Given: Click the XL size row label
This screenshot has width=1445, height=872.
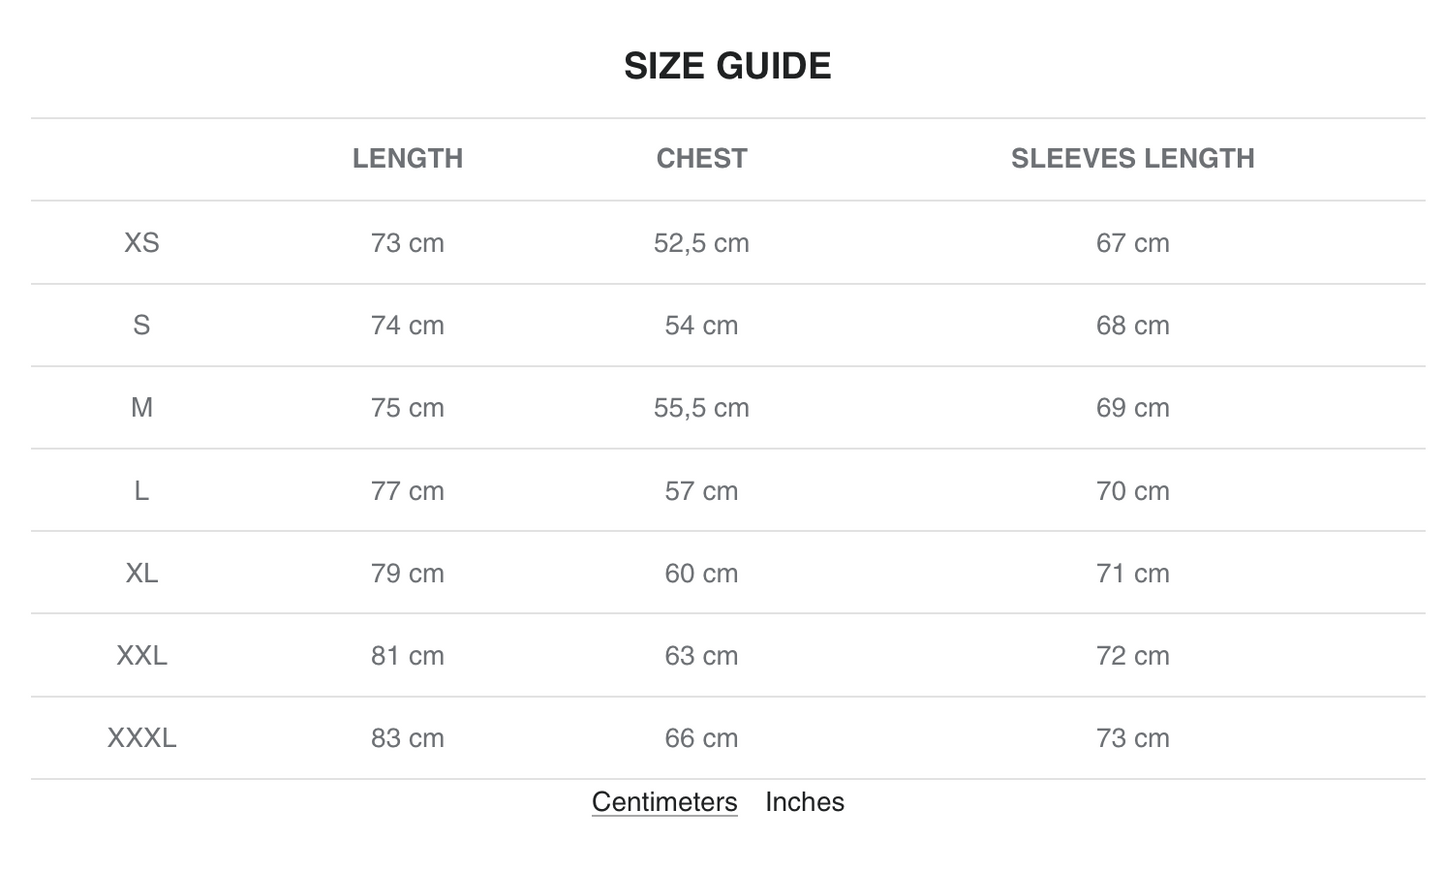Looking at the screenshot, I should [141, 573].
